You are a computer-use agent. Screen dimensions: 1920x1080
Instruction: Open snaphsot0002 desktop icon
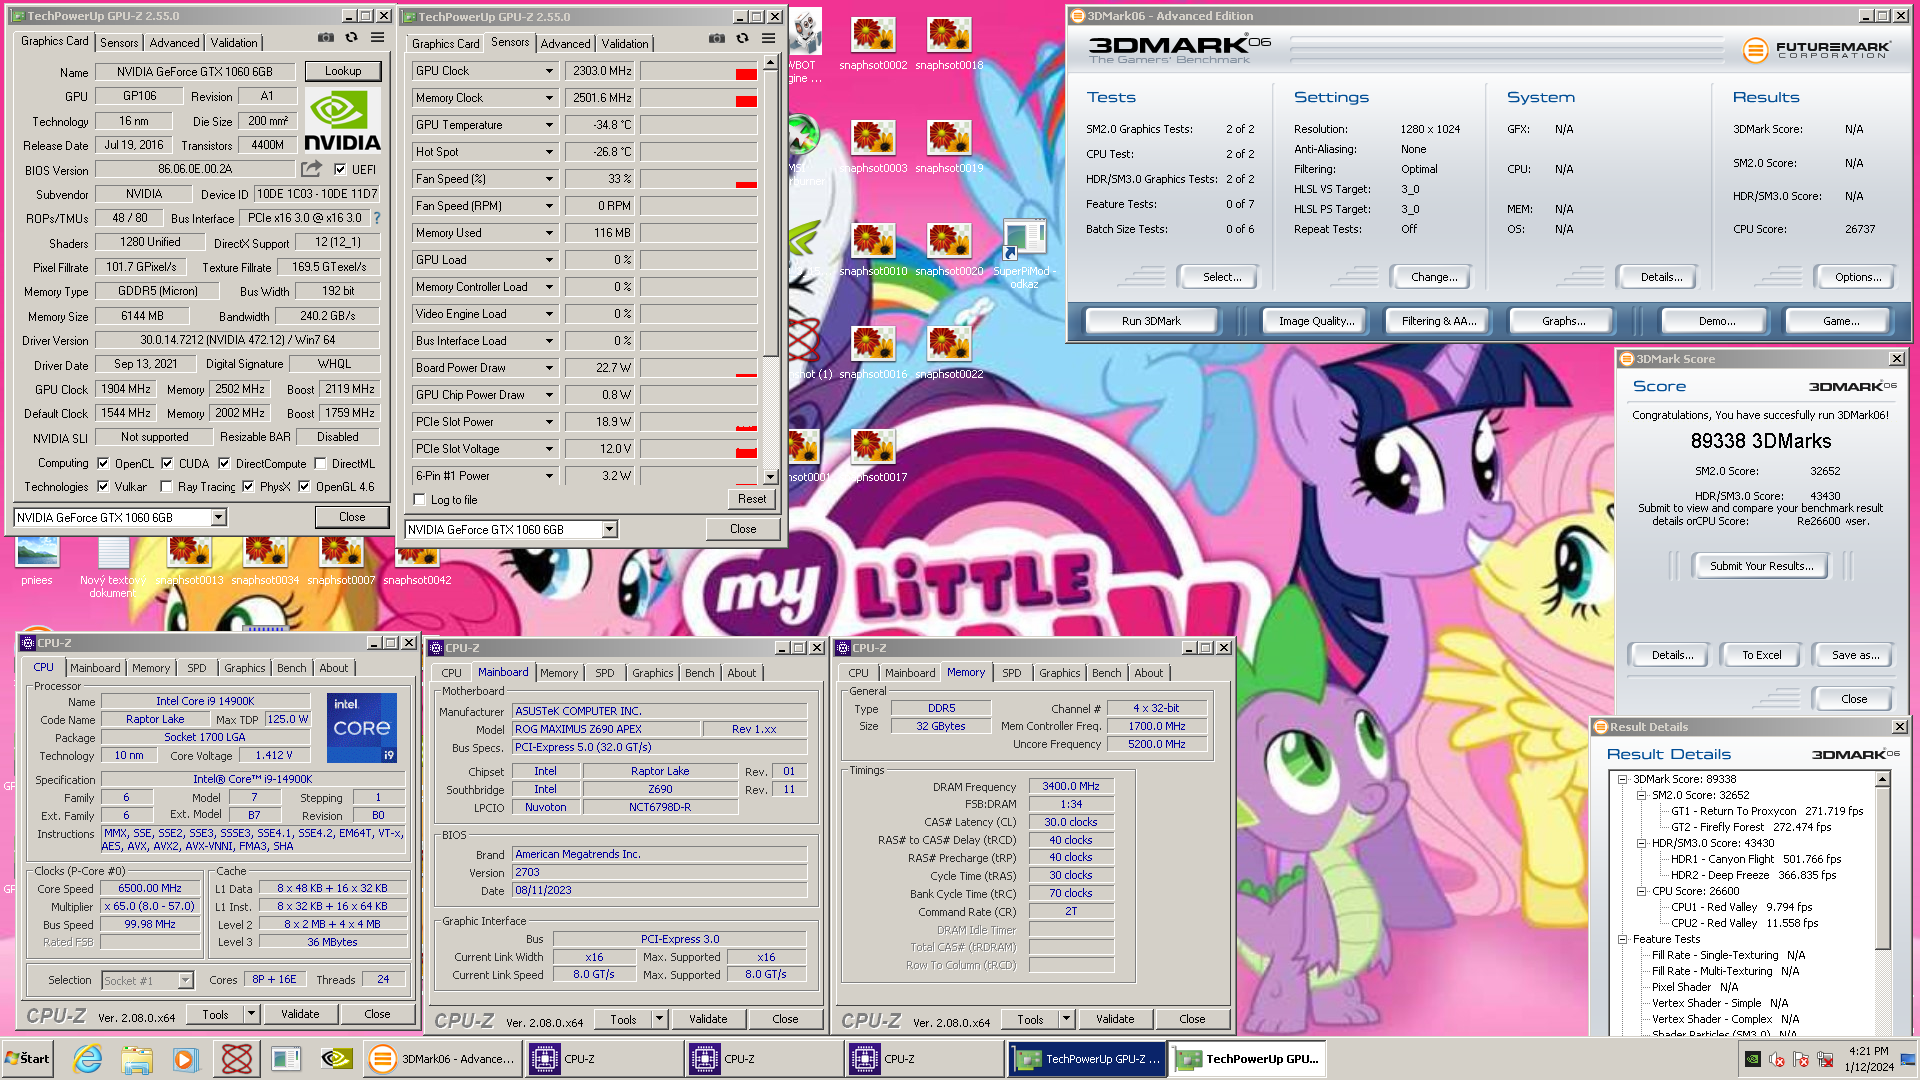[873, 44]
